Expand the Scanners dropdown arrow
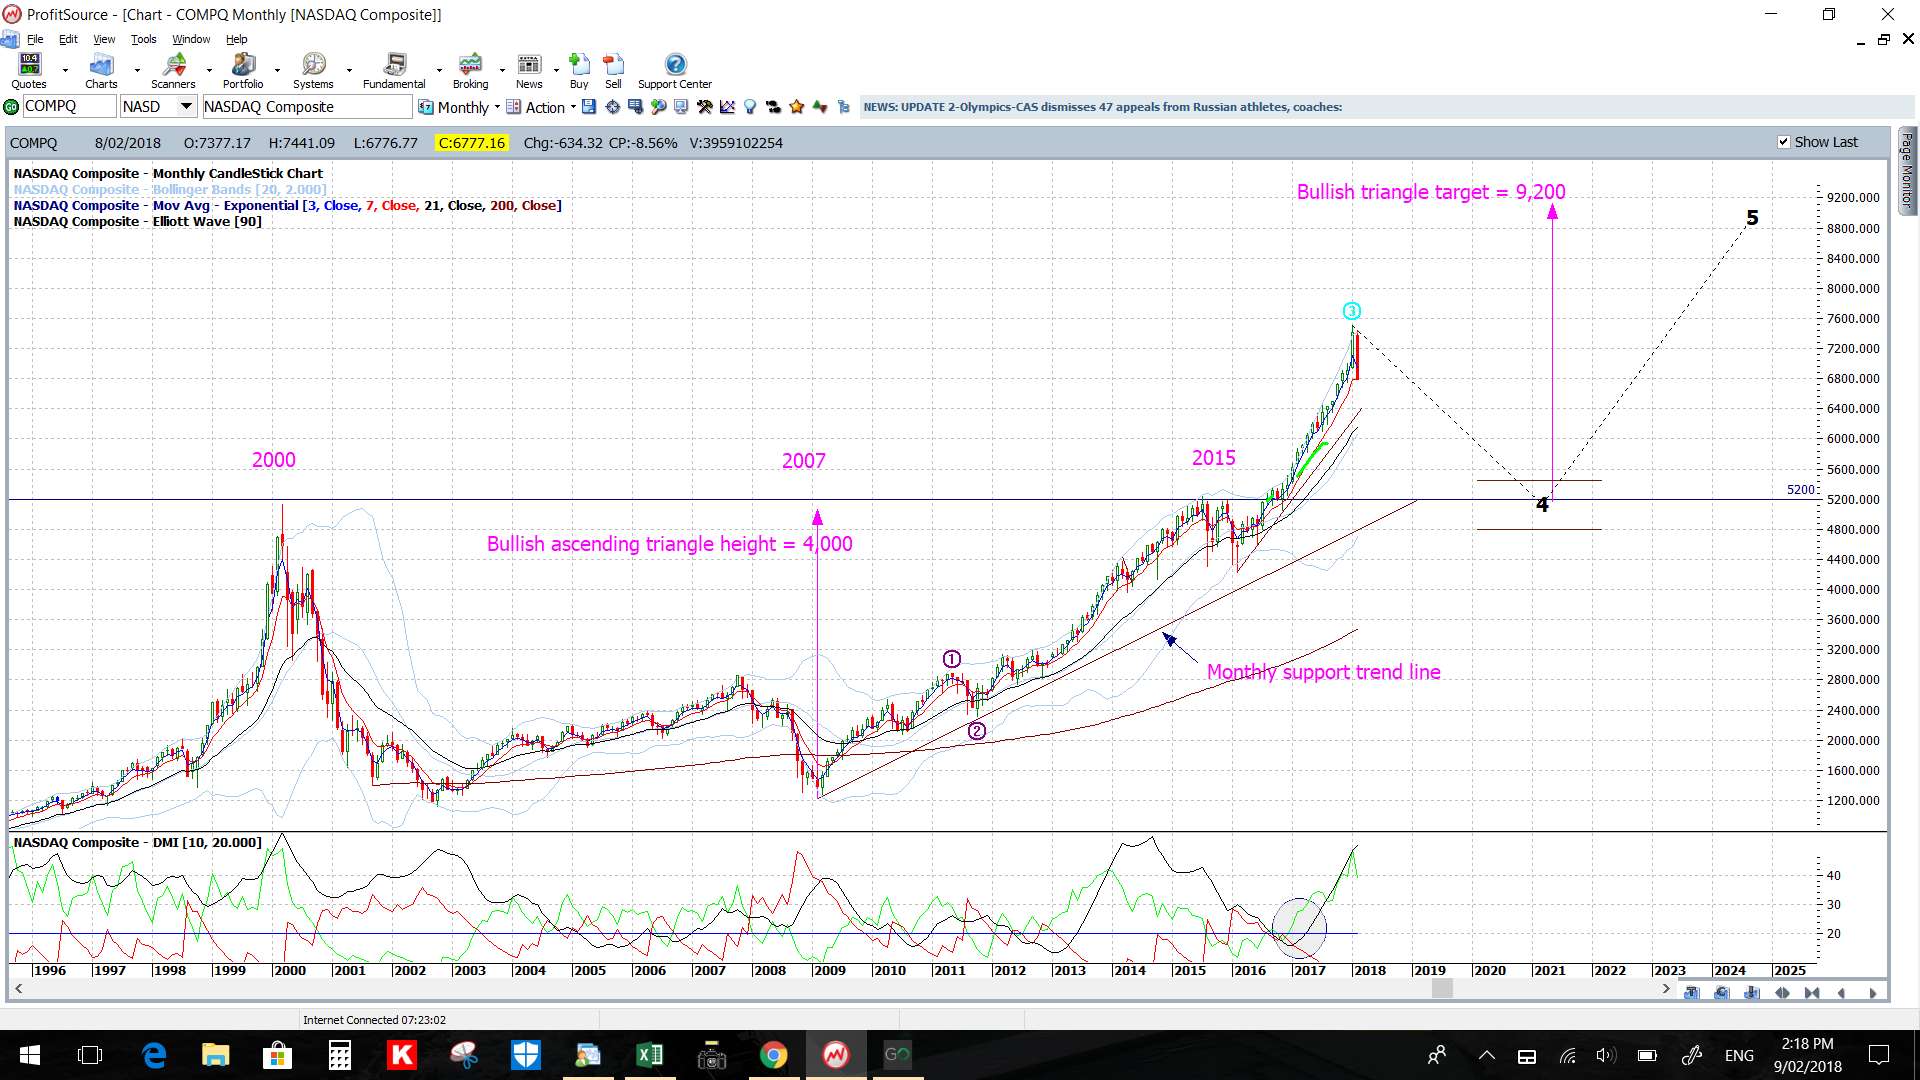This screenshot has width=1920, height=1080. pos(209,71)
